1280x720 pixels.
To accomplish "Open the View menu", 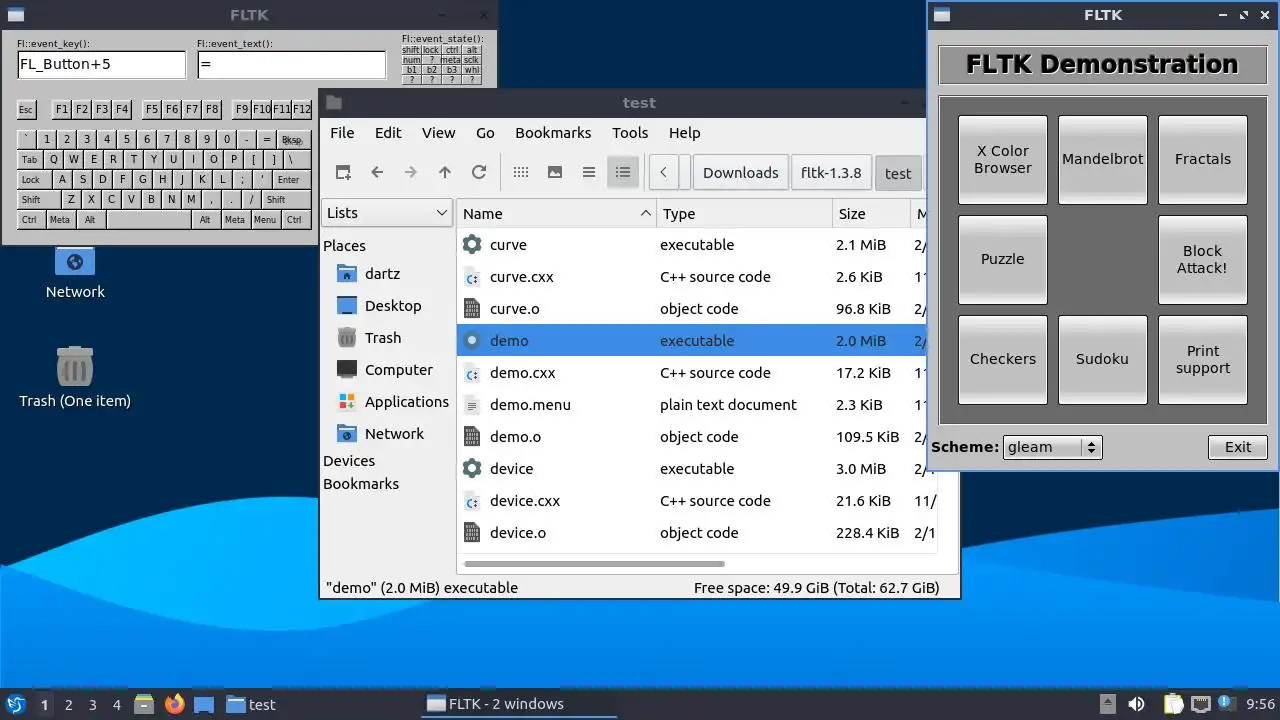I will point(438,133).
